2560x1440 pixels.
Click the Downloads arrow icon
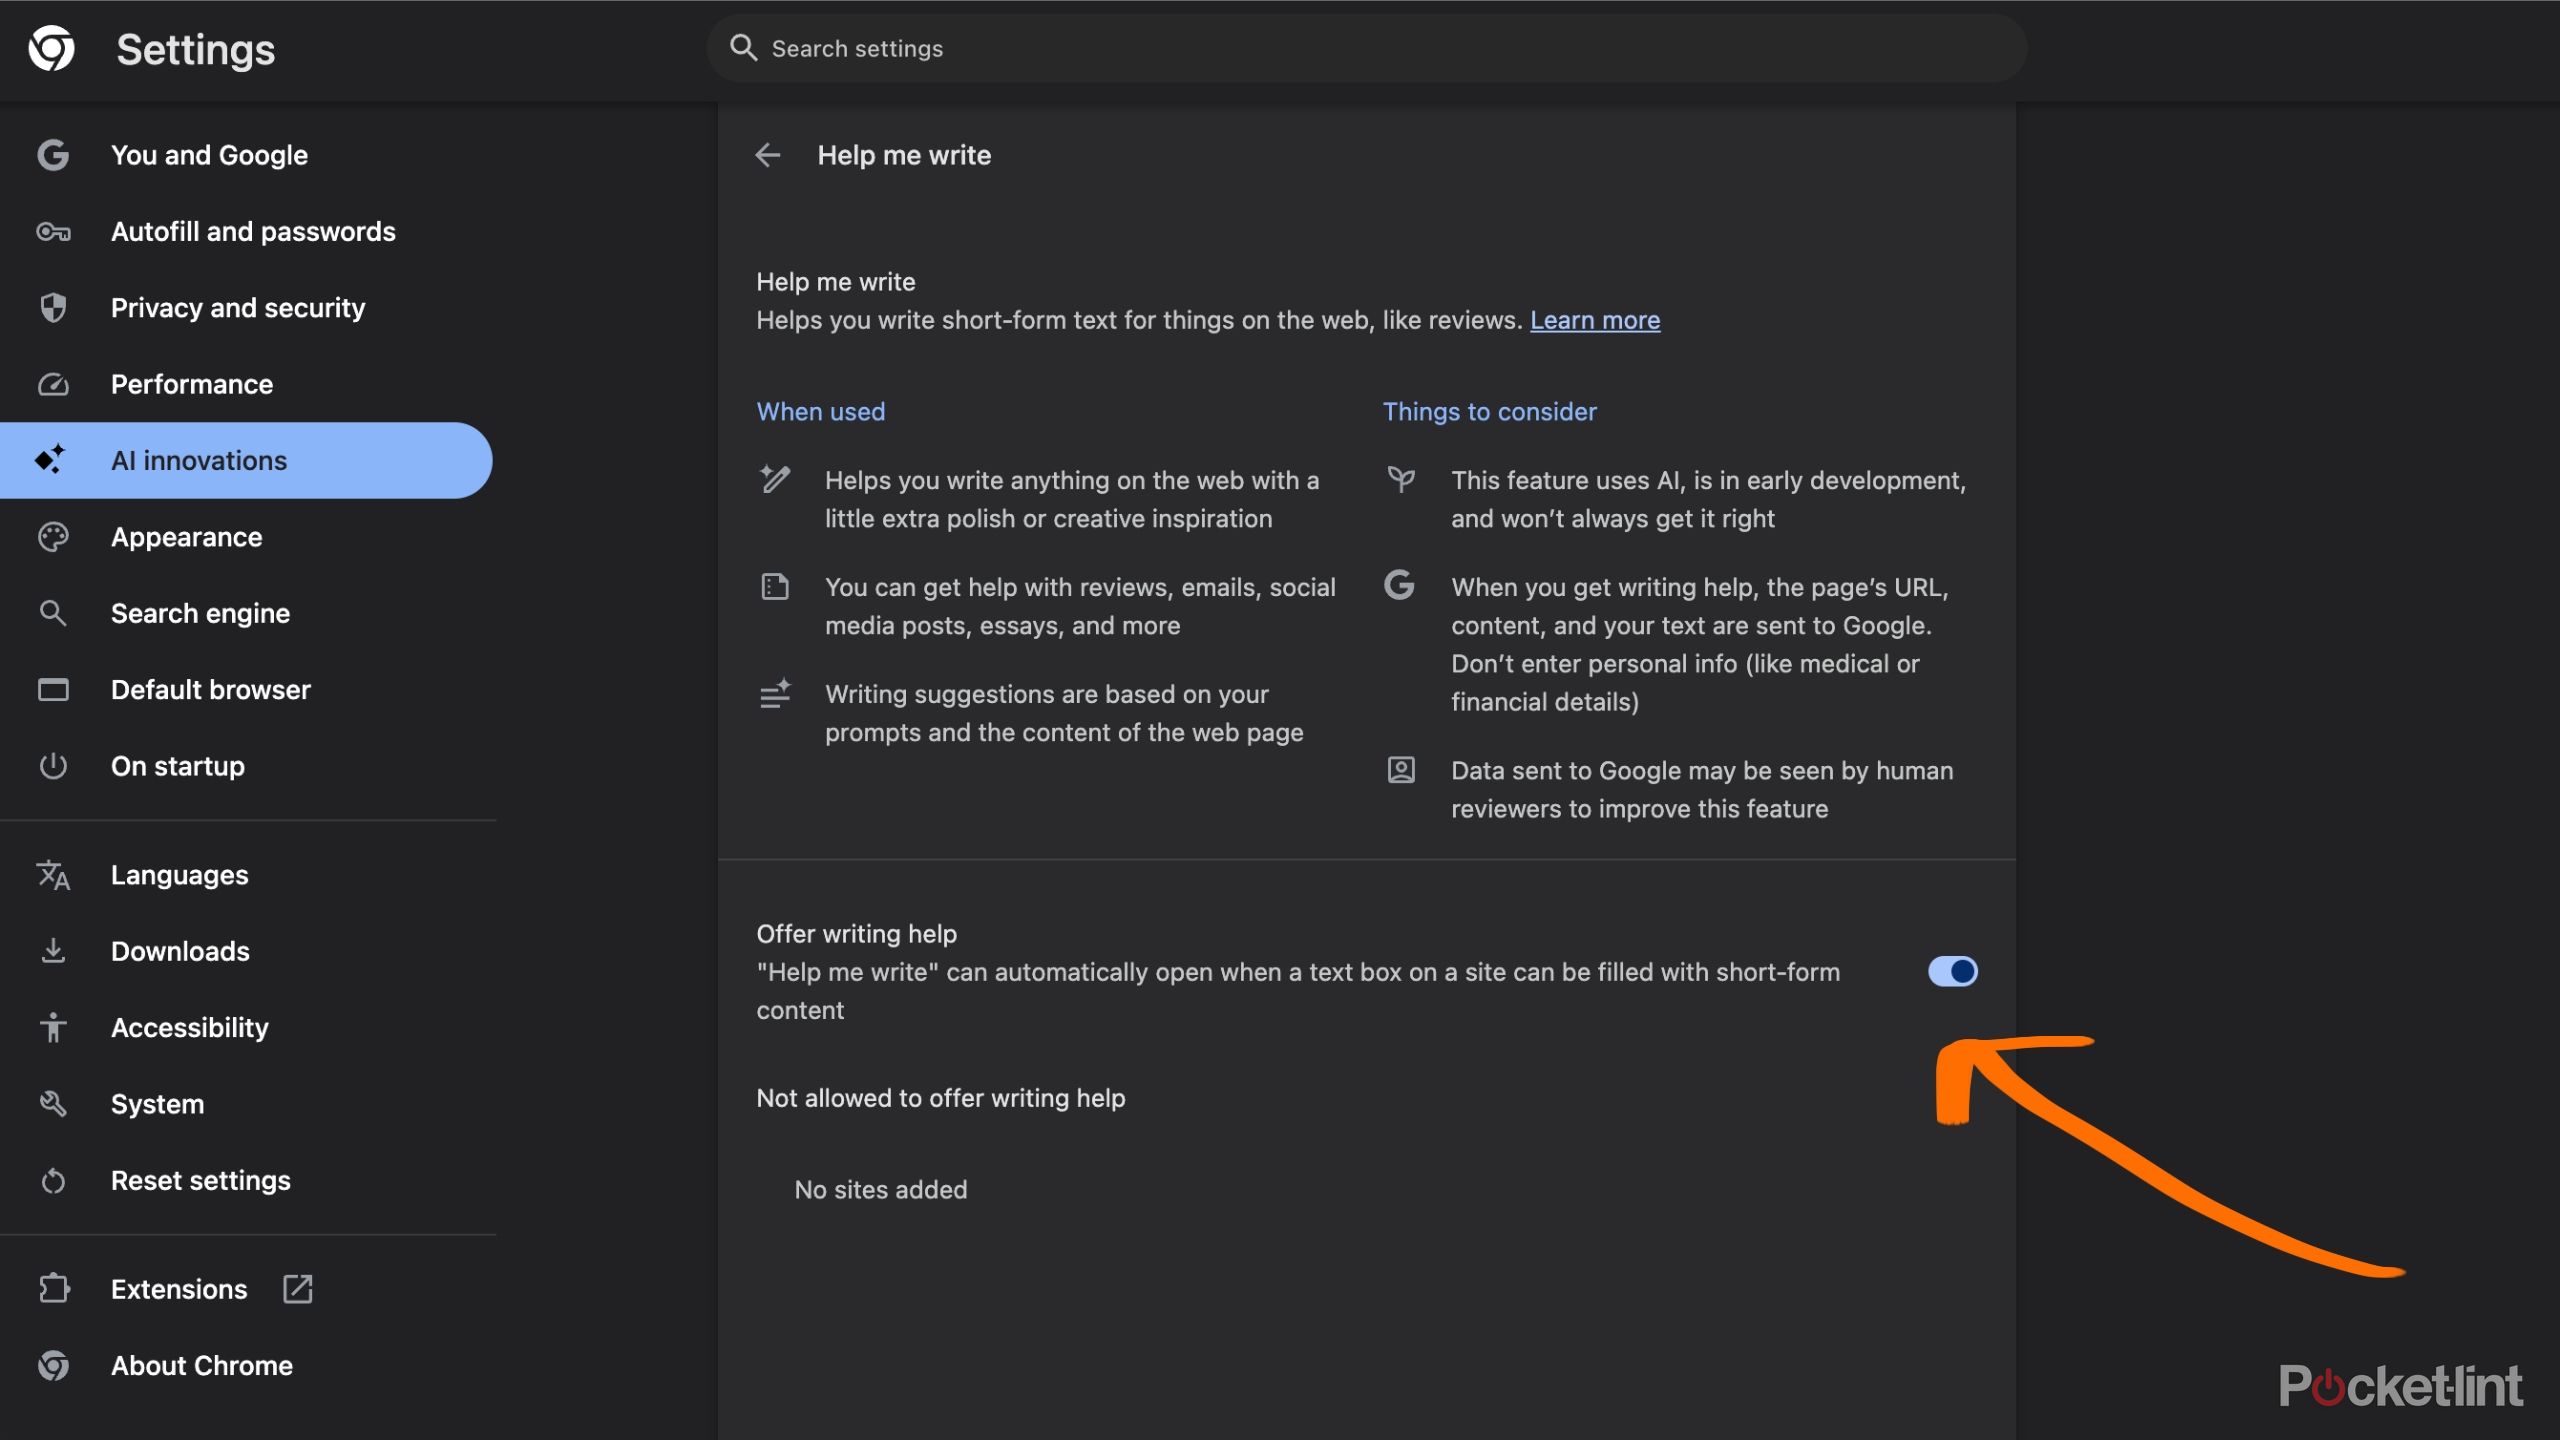click(53, 951)
